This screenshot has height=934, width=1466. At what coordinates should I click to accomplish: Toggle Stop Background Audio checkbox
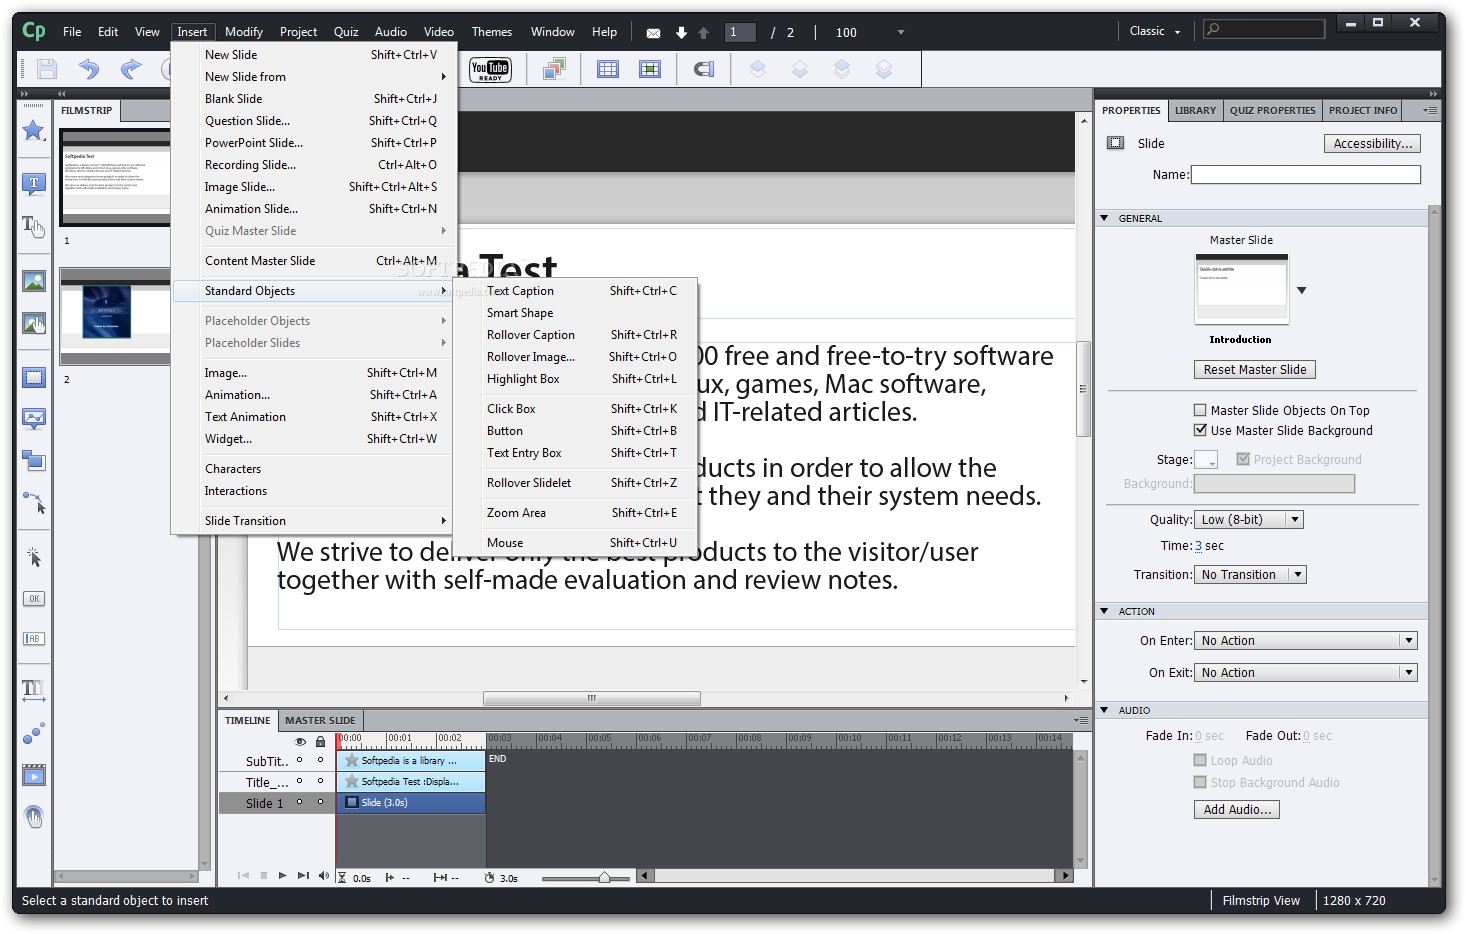tap(1200, 782)
